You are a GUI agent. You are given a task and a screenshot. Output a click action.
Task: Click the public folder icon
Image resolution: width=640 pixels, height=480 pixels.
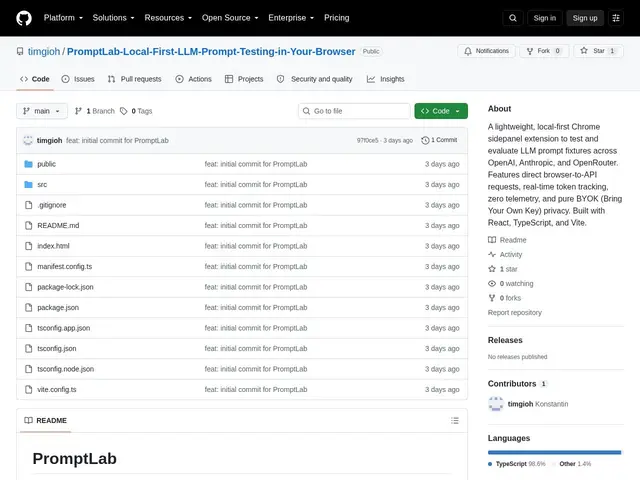pyautogui.click(x=28, y=164)
